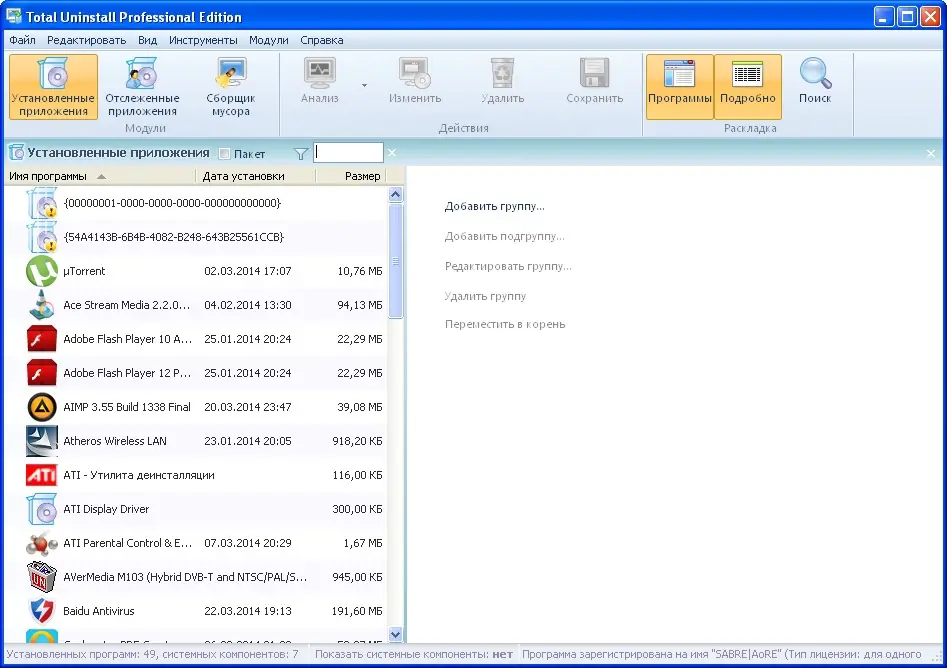Select the µTorrent size 10,76 МБ cell

[x=360, y=271]
